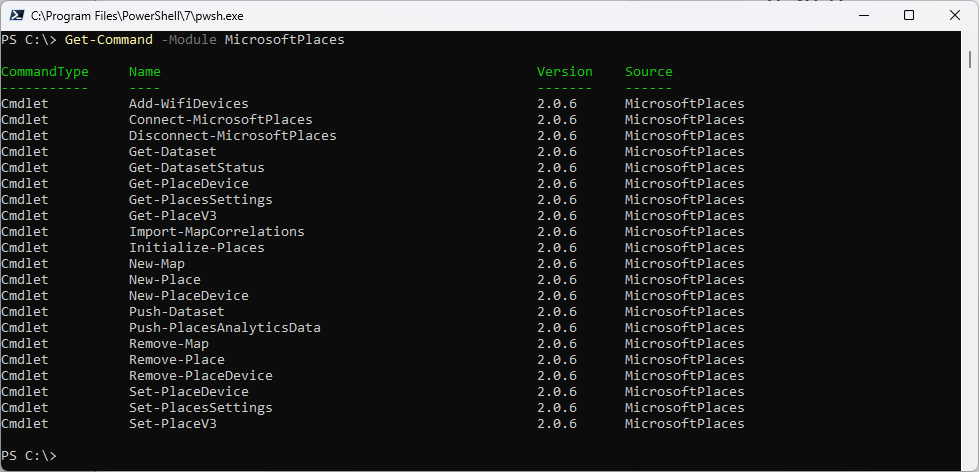Click the Set-PlacesSettings cmdlet name
Image resolution: width=979 pixels, height=472 pixels.
tap(201, 408)
